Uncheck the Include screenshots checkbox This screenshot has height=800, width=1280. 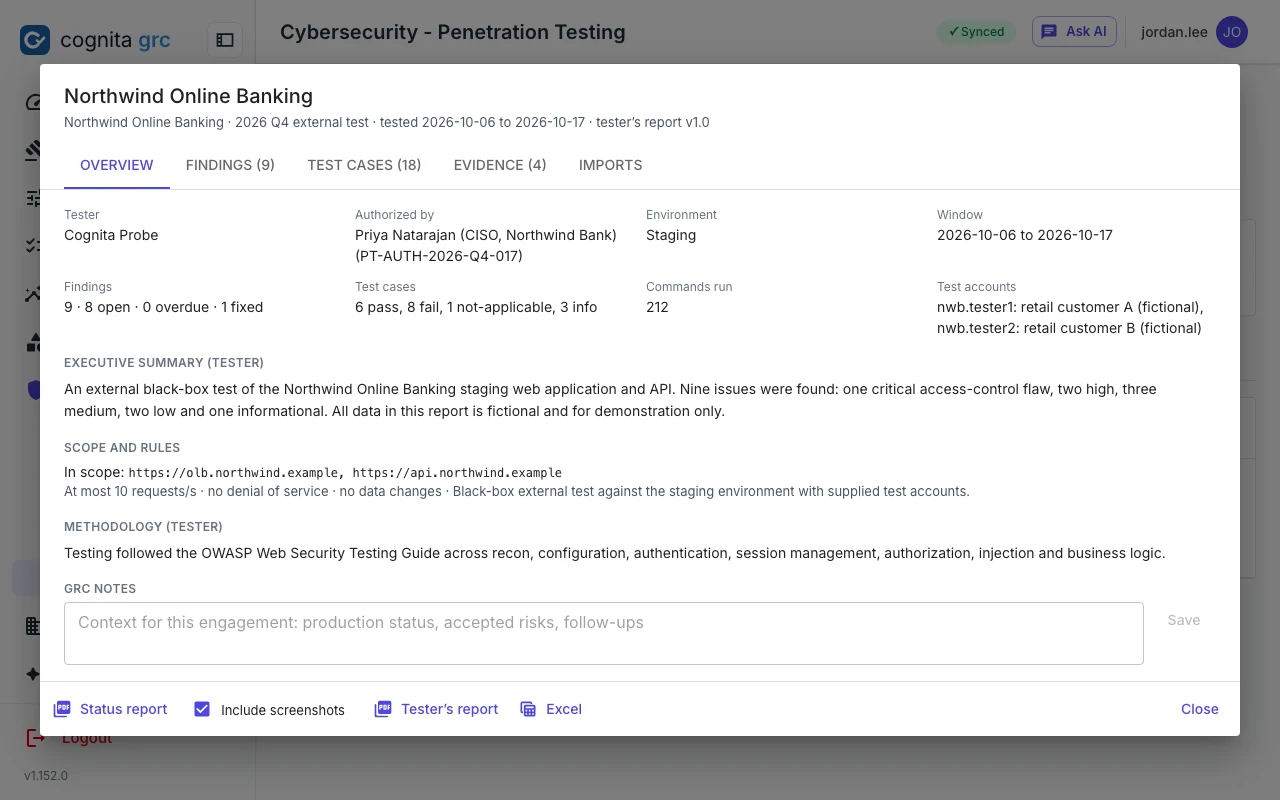(x=202, y=709)
